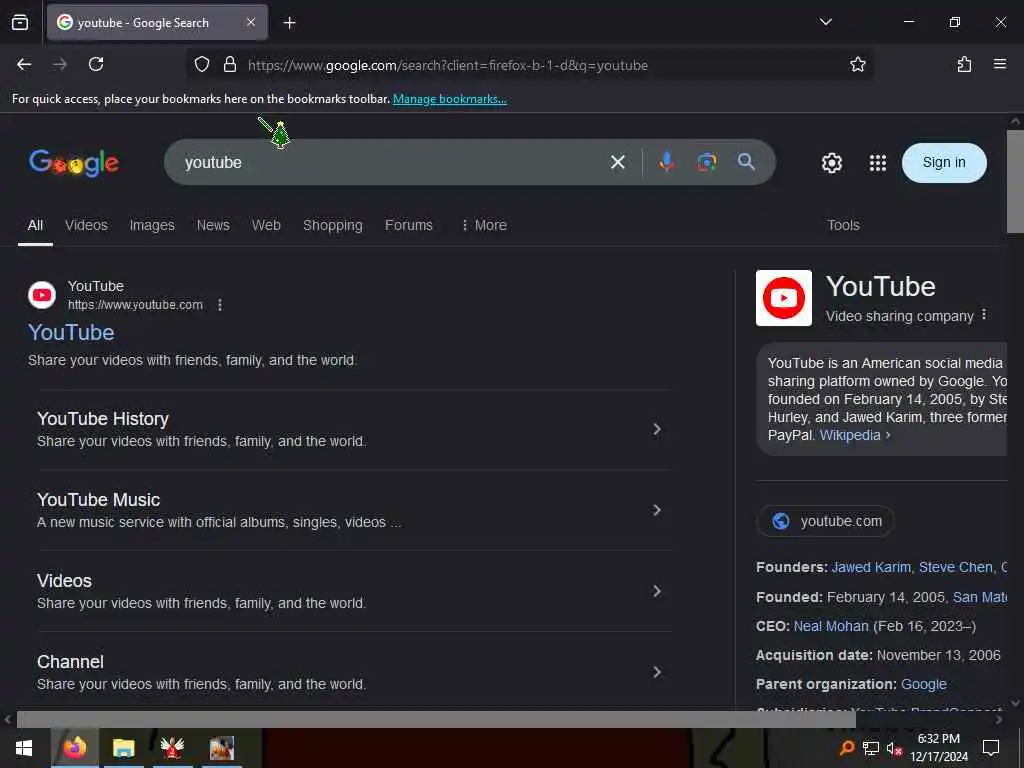Reload the page with refresh icon
Image resolution: width=1024 pixels, height=768 pixels.
pos(96,64)
